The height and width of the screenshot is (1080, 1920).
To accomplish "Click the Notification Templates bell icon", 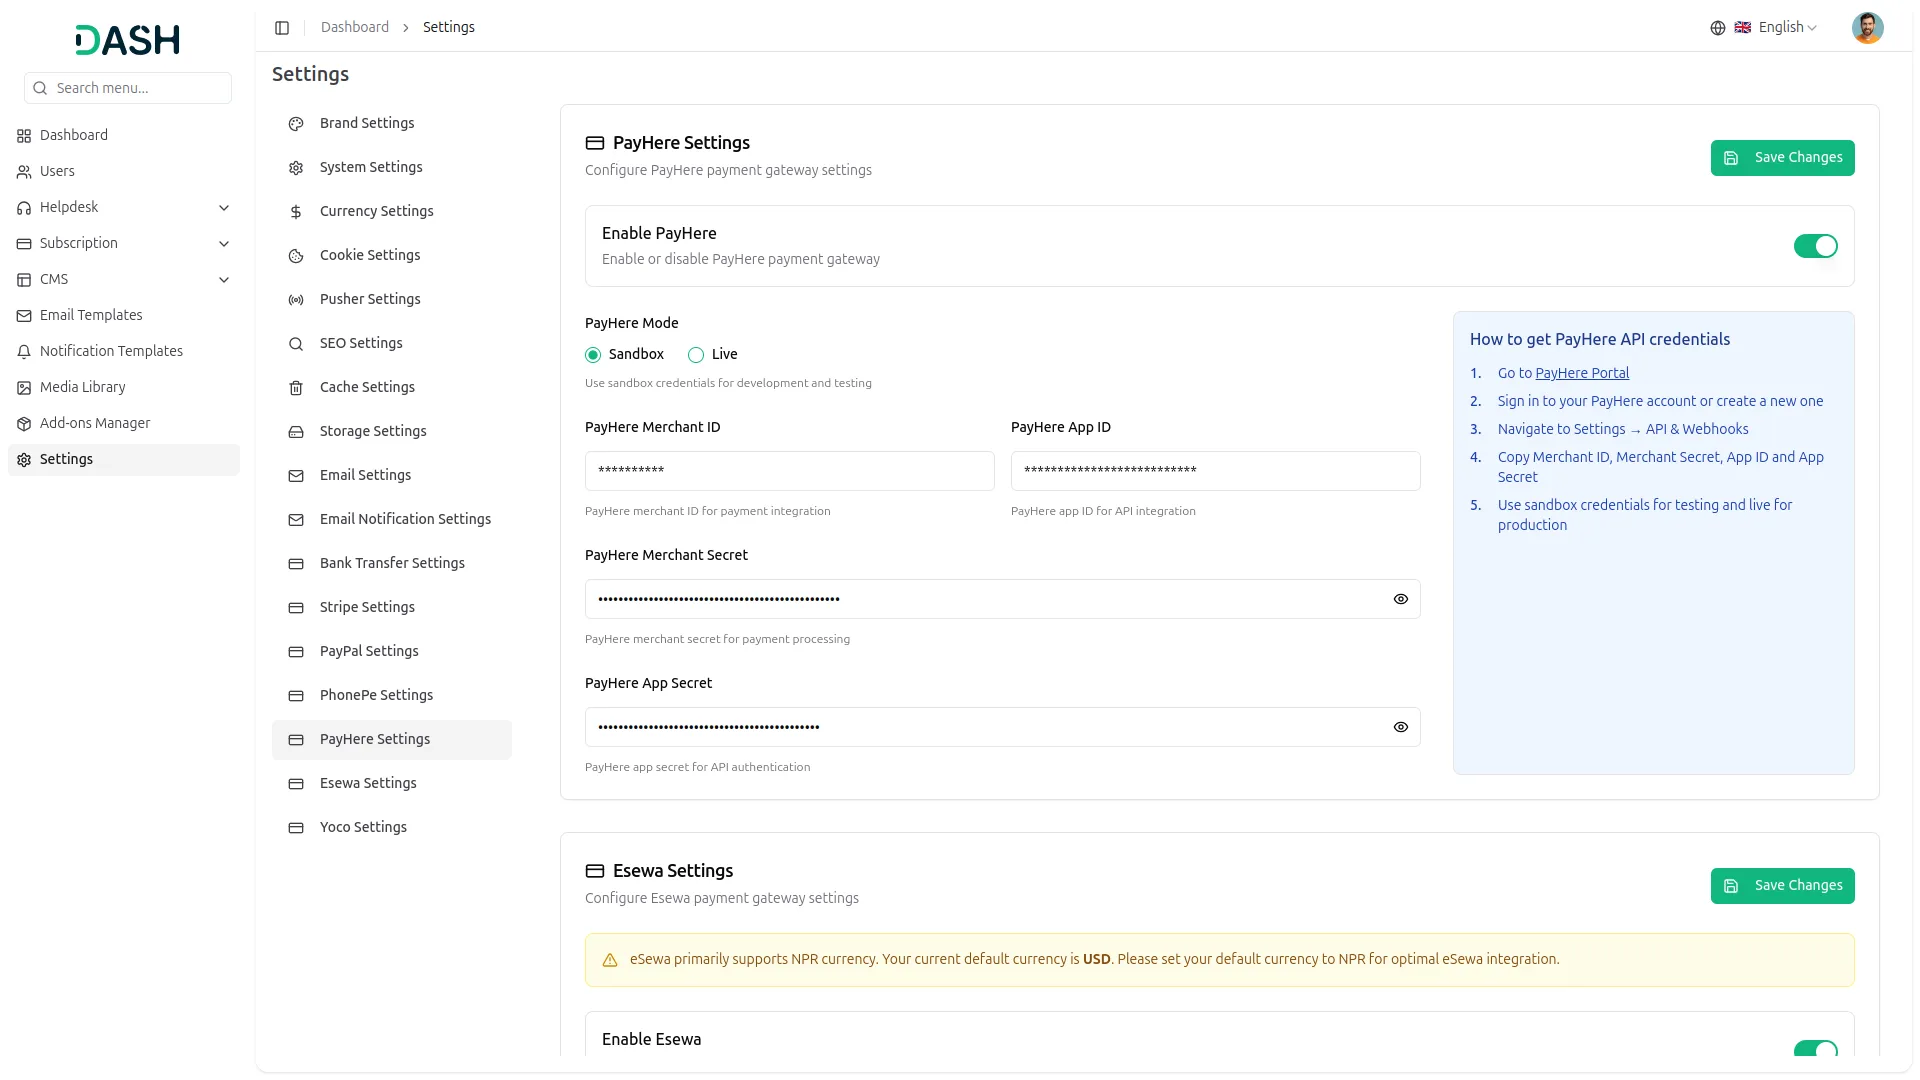I will point(24,352).
